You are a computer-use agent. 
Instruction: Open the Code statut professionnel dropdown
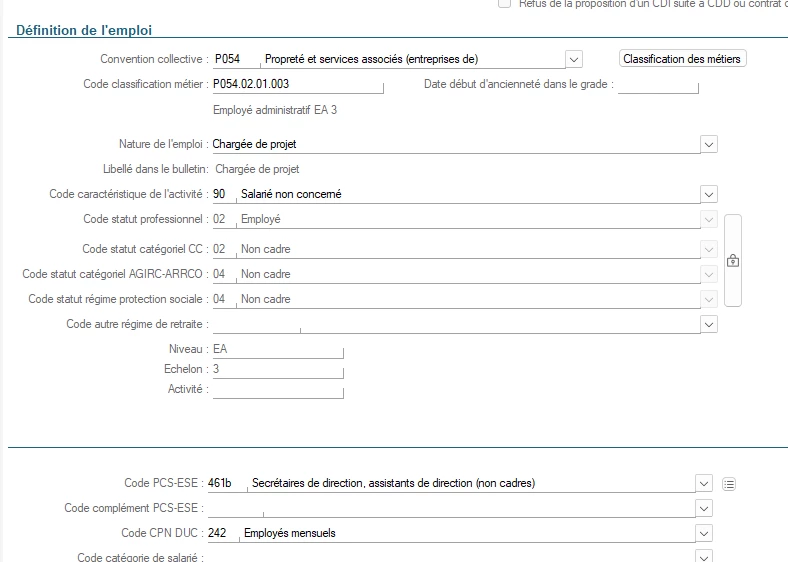pyautogui.click(x=709, y=219)
